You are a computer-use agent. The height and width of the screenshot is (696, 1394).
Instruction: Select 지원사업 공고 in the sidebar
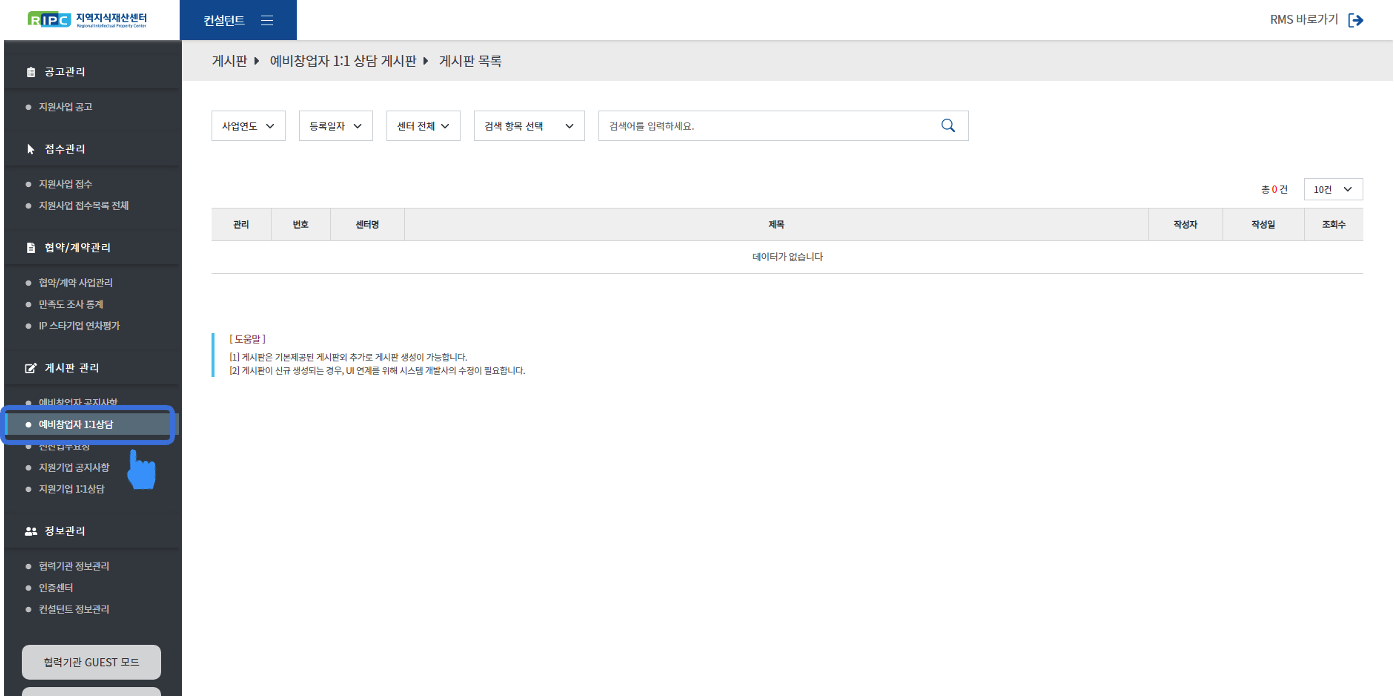pos(66,107)
